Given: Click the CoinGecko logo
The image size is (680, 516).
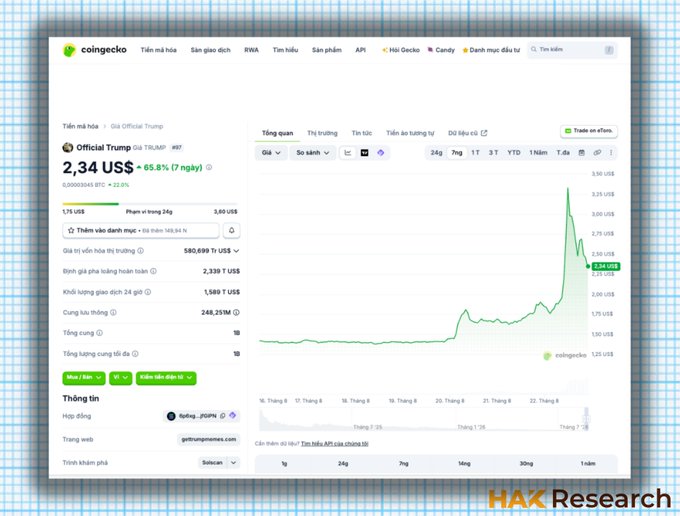Looking at the screenshot, I should coord(95,50).
